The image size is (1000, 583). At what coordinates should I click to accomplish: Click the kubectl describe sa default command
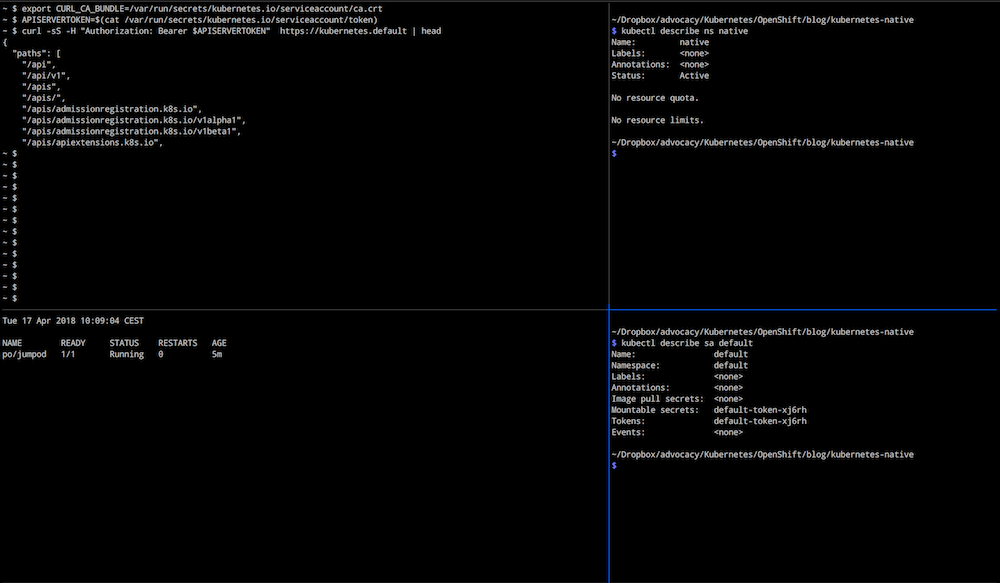click(687, 342)
